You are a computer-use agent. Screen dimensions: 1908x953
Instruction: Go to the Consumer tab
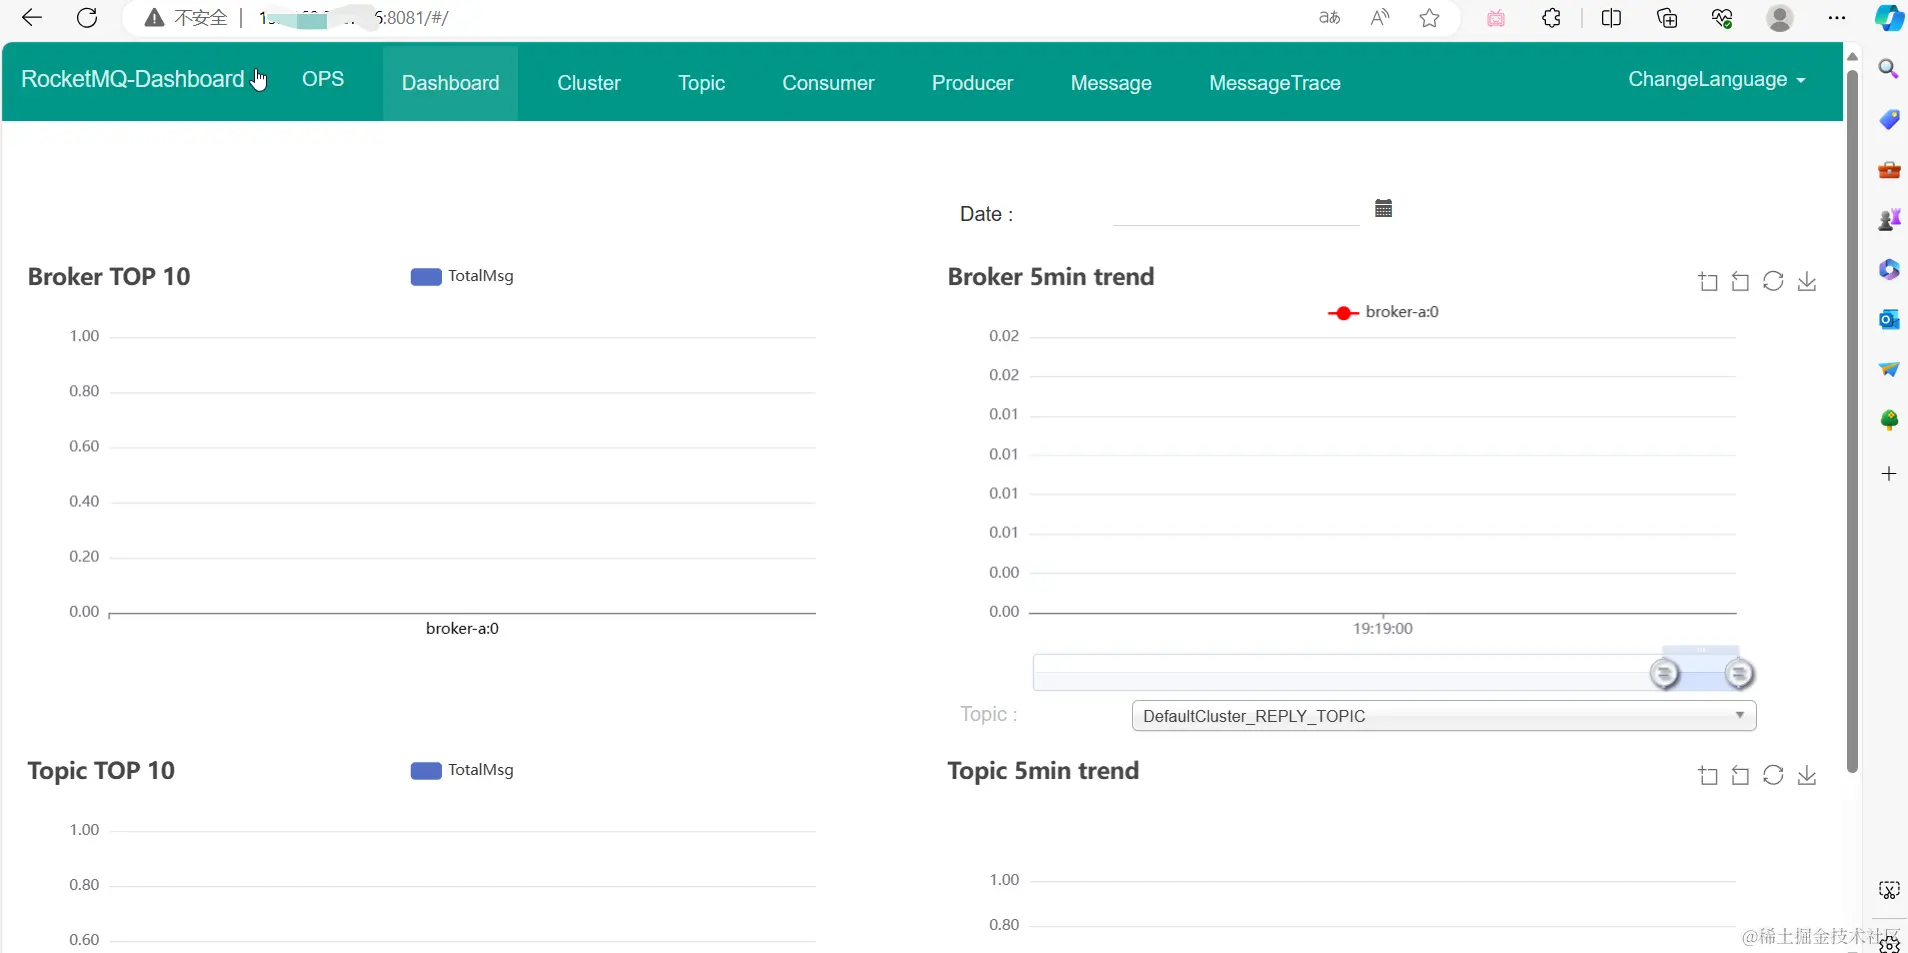point(828,83)
